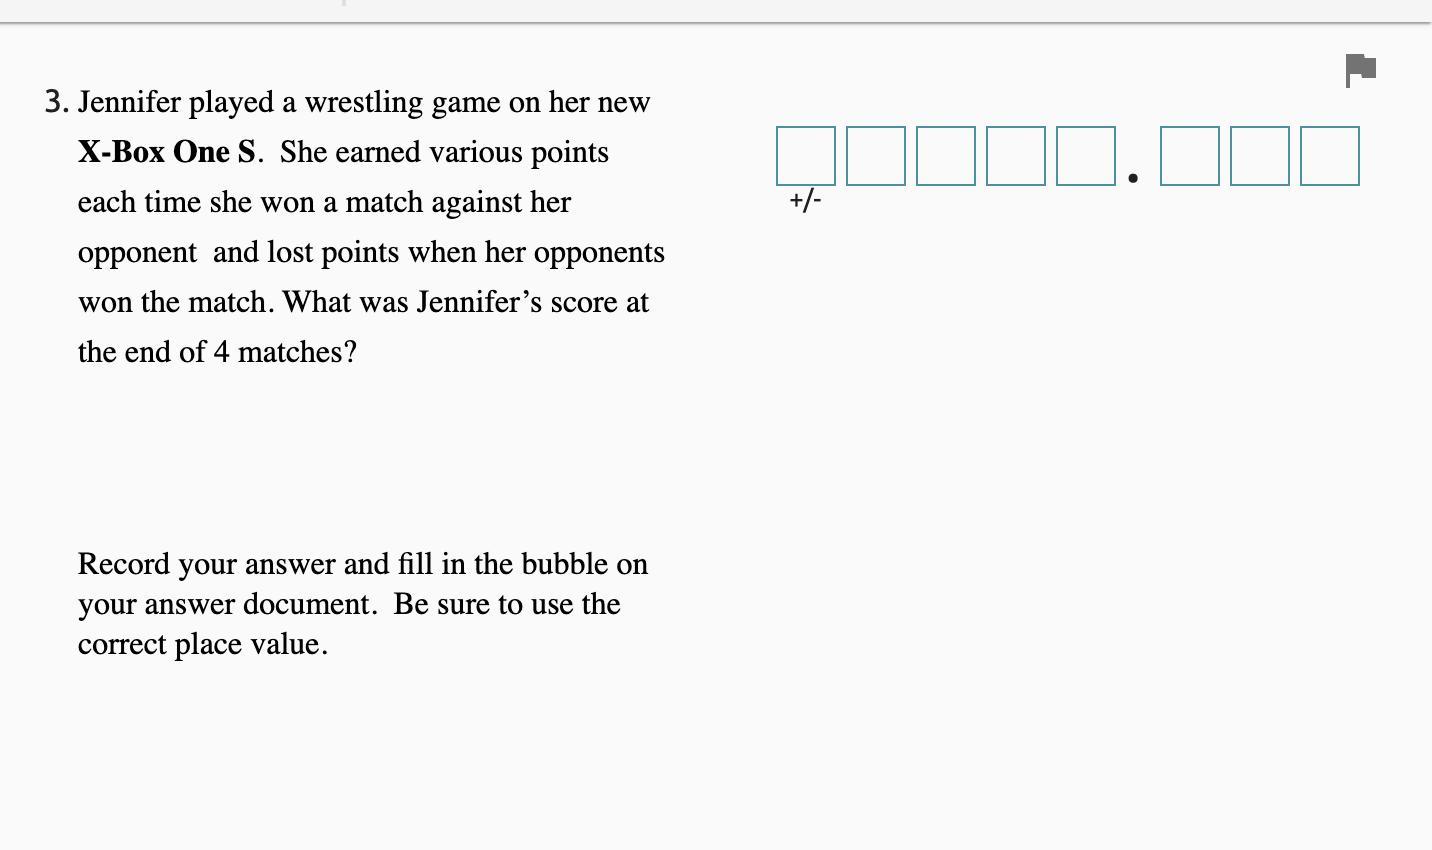Click the decimal point between the answer boxes
The image size is (1432, 850).
1133,179
